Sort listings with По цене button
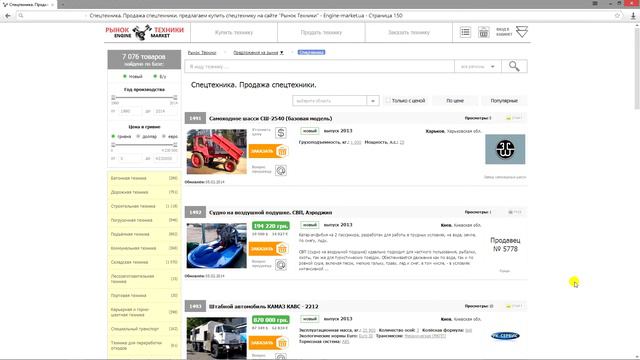Image resolution: width=640 pixels, height=360 pixels. (455, 100)
